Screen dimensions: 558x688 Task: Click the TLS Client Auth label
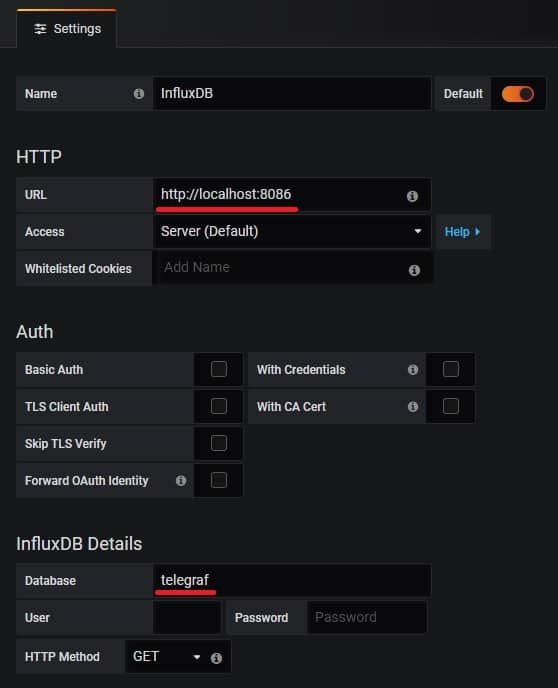(x=67, y=406)
